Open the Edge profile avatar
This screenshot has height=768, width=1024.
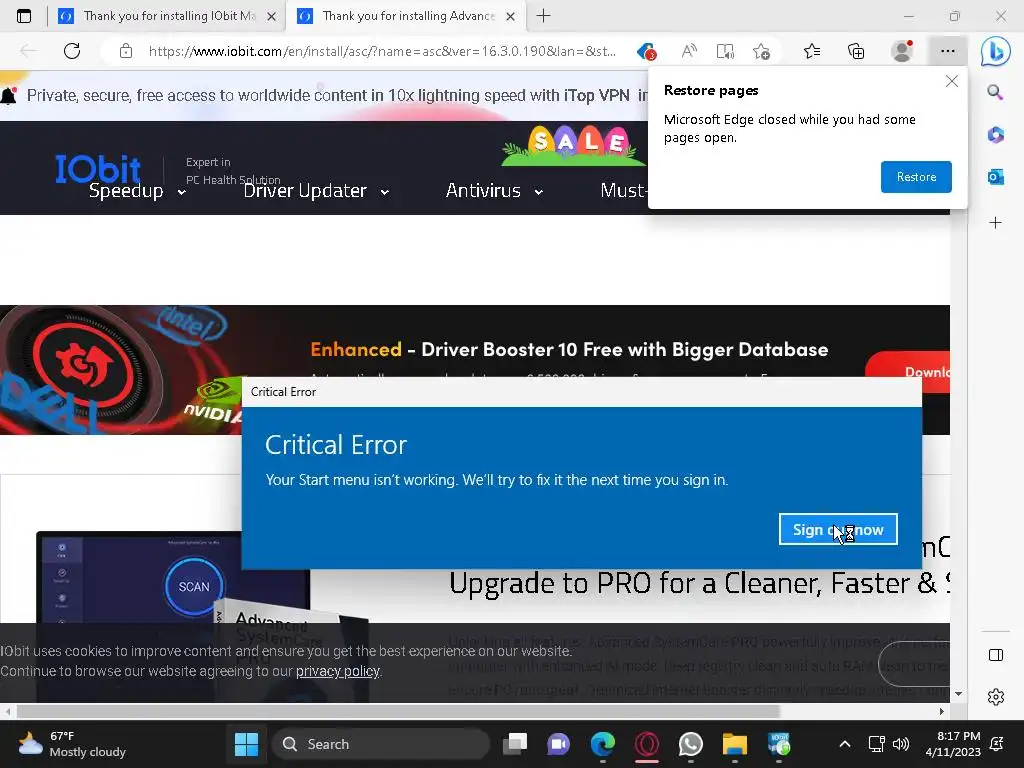click(x=902, y=51)
